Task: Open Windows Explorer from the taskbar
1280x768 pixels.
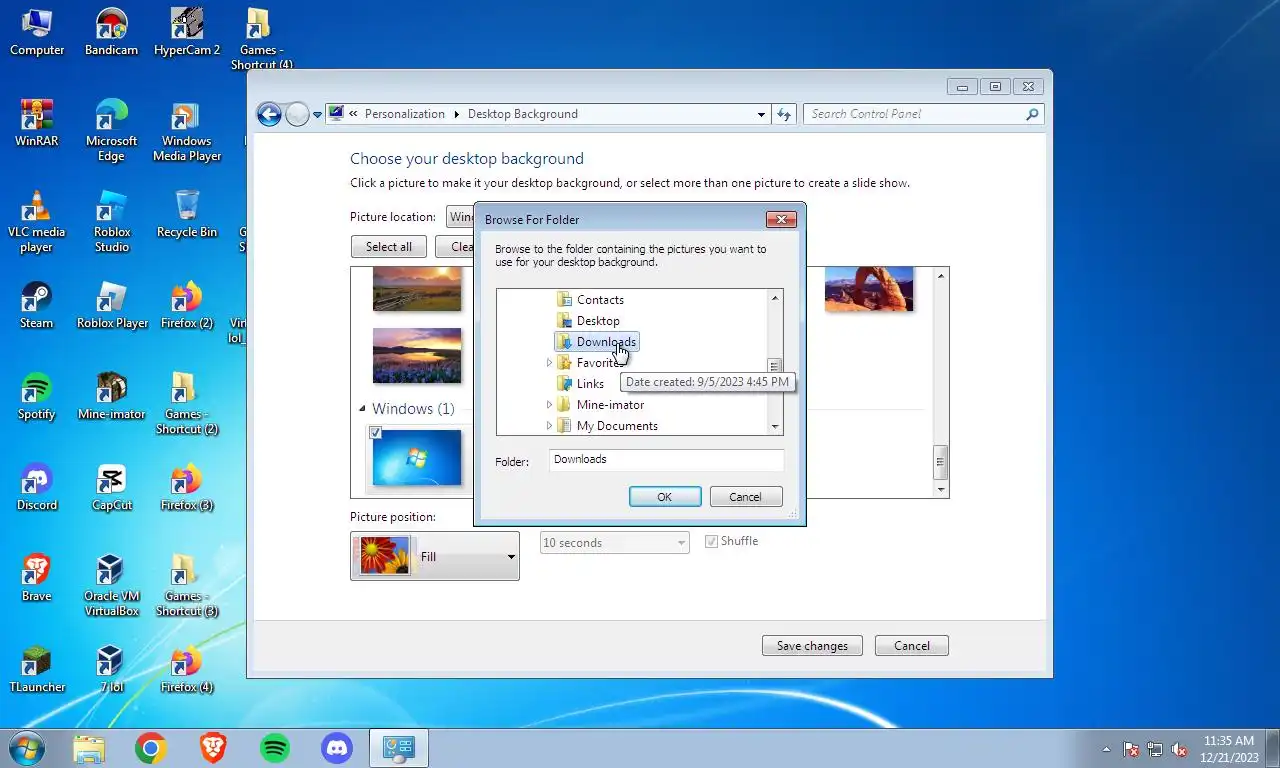Action: (x=88, y=748)
